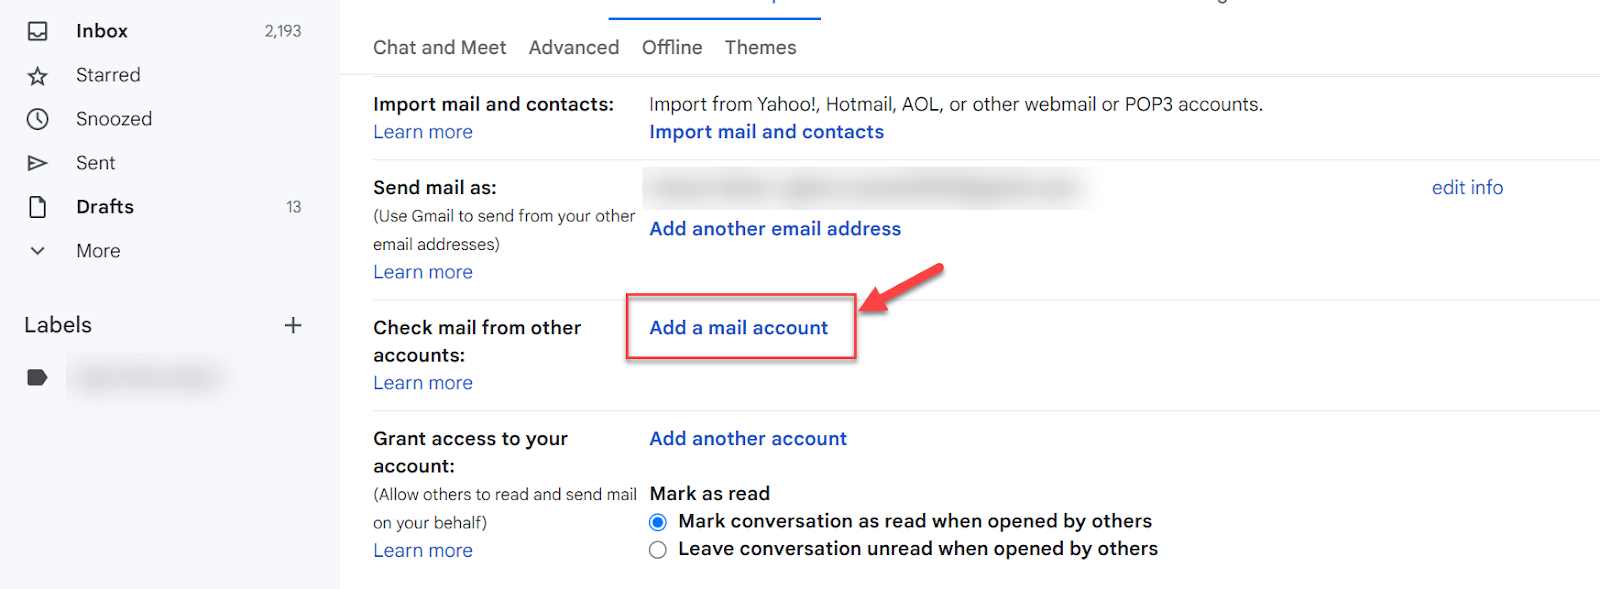Select "Leave conversation unread when opened by others"
1600x589 pixels.
point(657,549)
